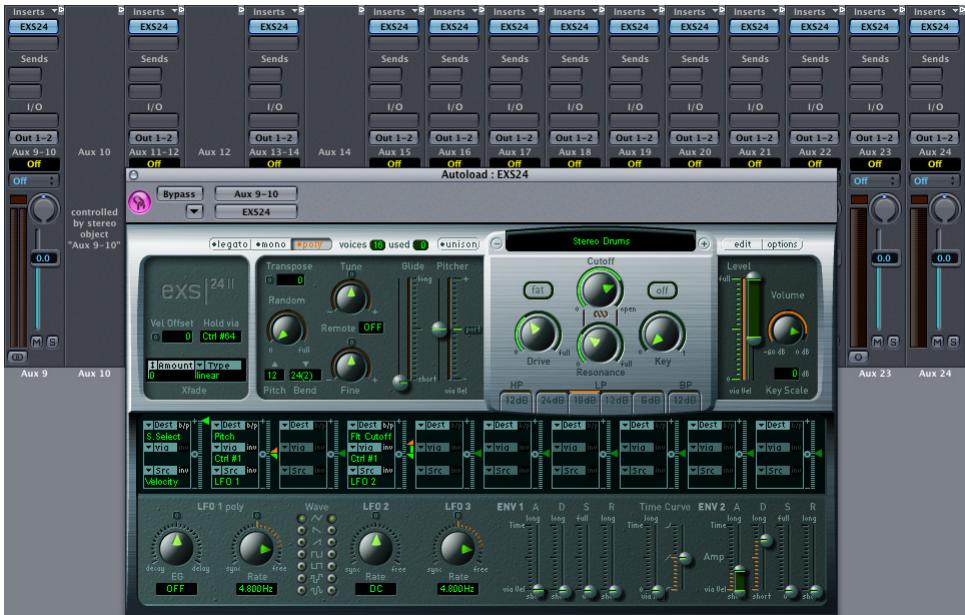Click the cutoff-resonance chain link icon
965x615 pixels.
[600, 315]
